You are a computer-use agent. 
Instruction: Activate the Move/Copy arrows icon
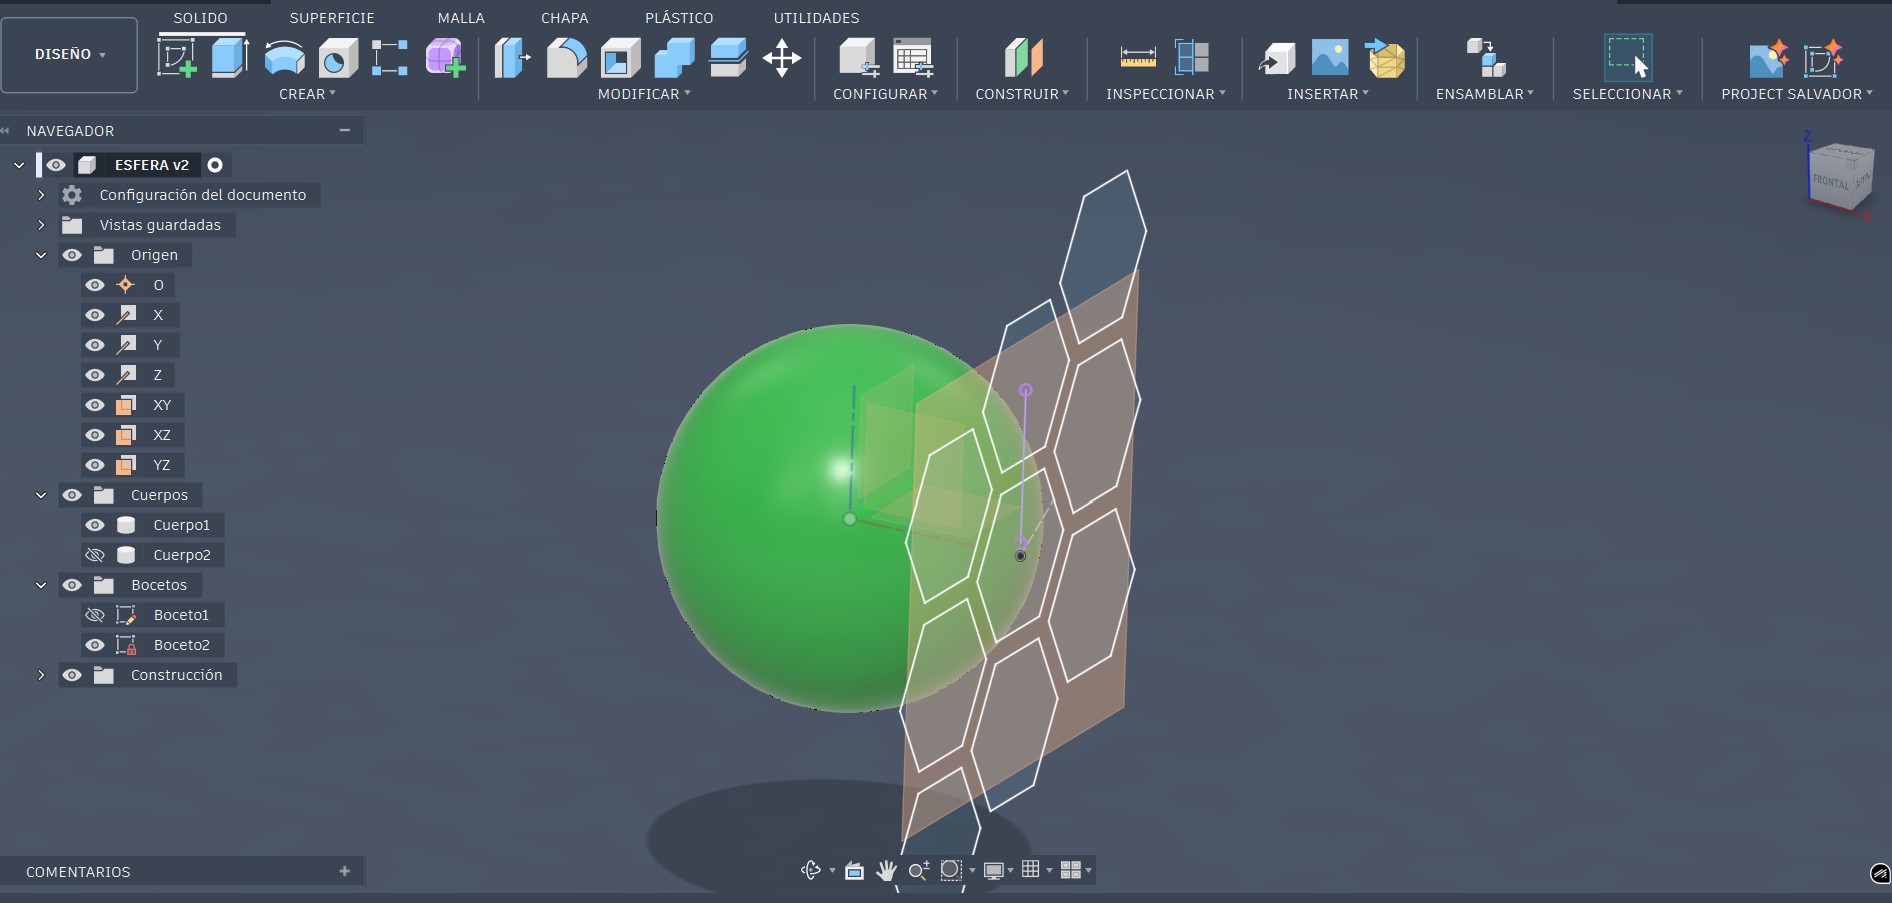pyautogui.click(x=782, y=58)
